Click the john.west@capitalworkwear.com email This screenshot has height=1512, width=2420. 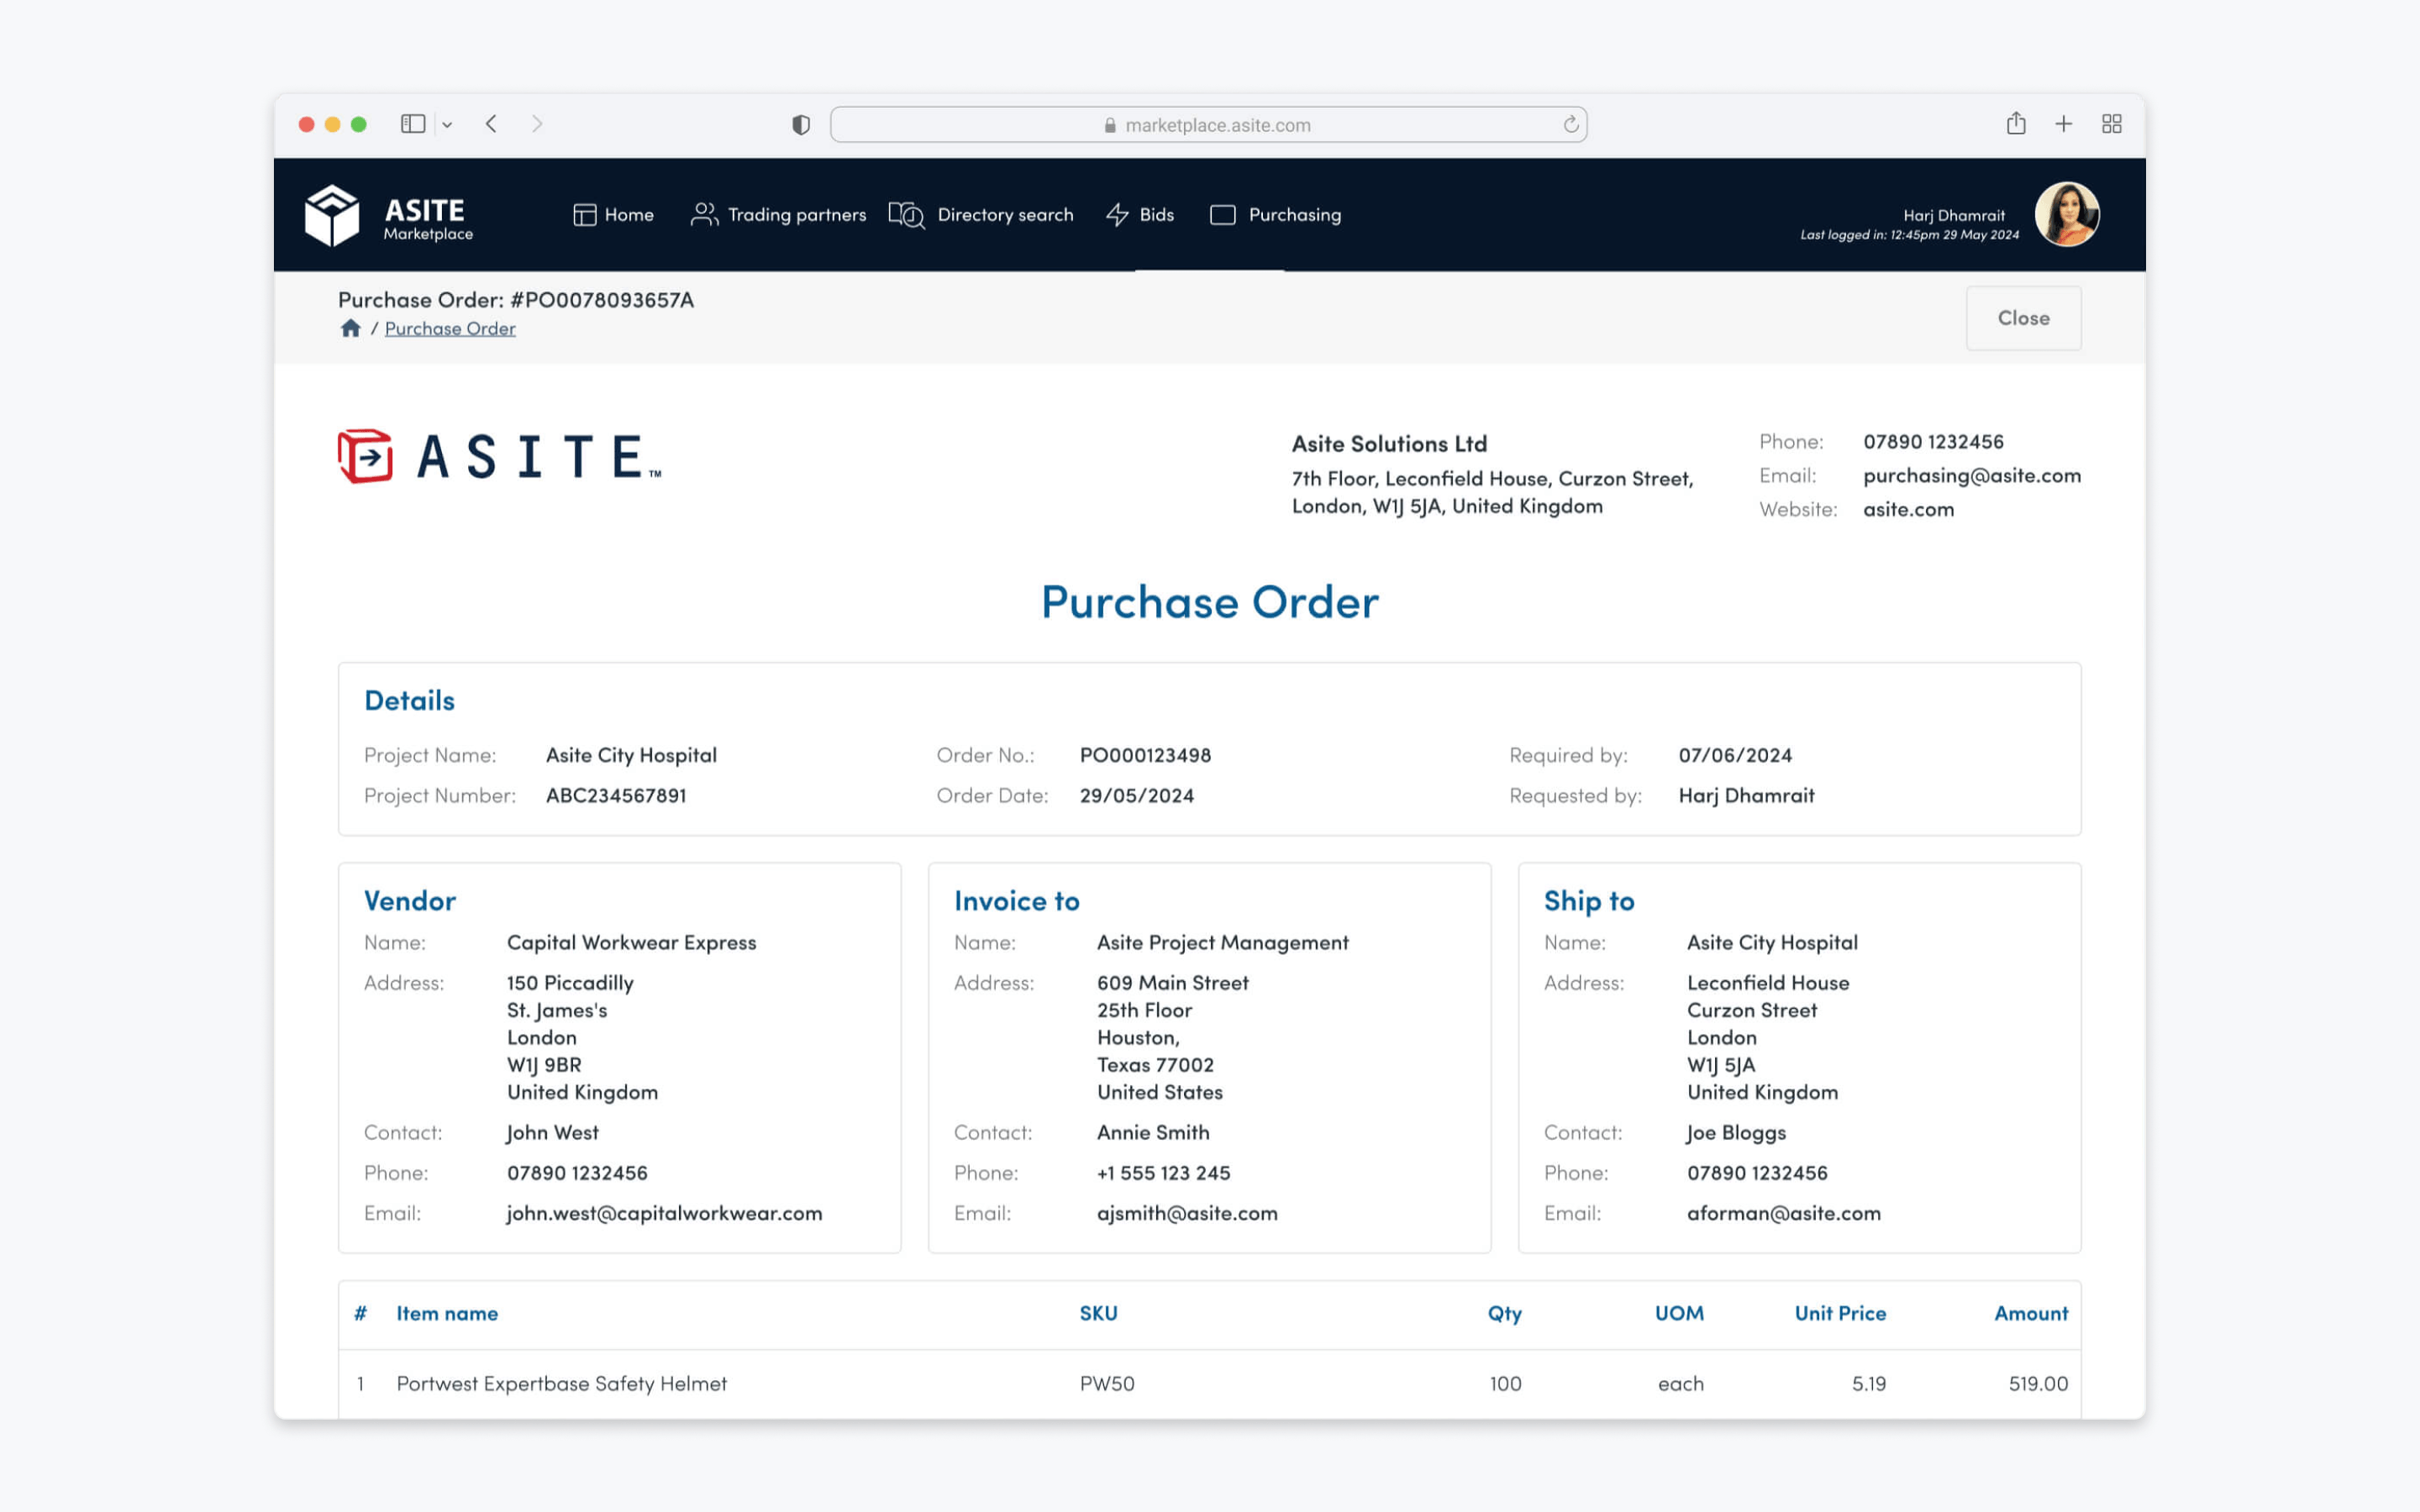[x=664, y=1213]
